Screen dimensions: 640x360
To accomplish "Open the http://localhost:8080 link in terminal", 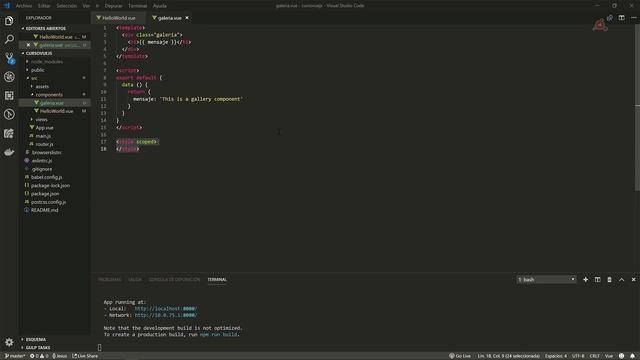I will 166,309.
